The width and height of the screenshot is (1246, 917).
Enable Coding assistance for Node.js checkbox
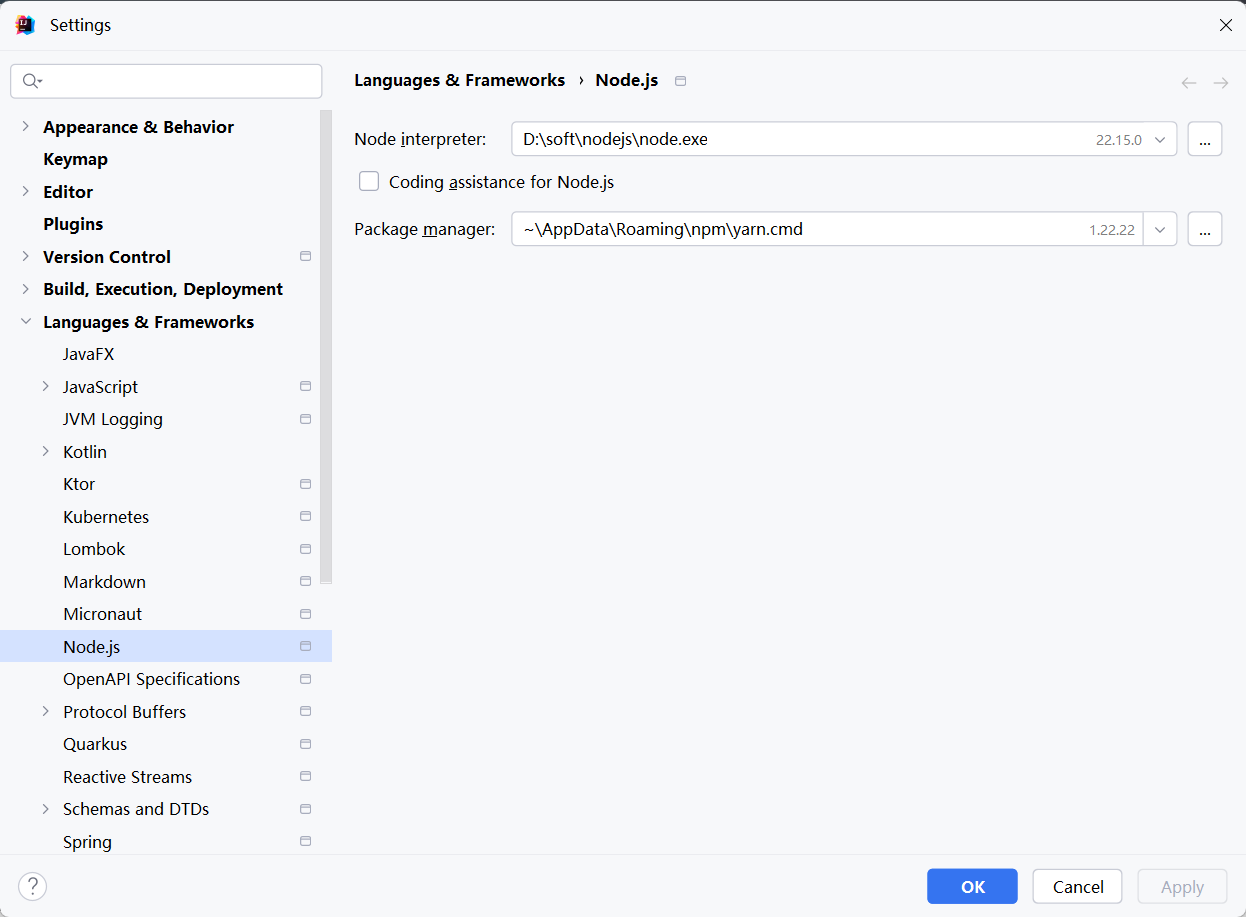point(369,181)
